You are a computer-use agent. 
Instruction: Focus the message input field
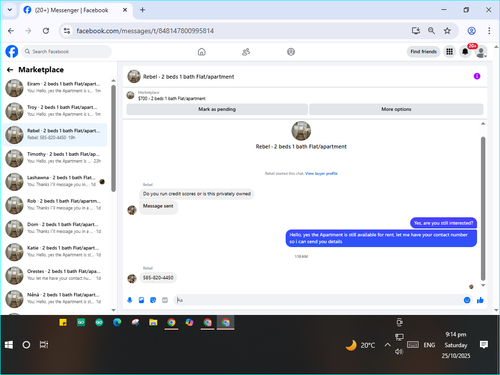(x=318, y=300)
